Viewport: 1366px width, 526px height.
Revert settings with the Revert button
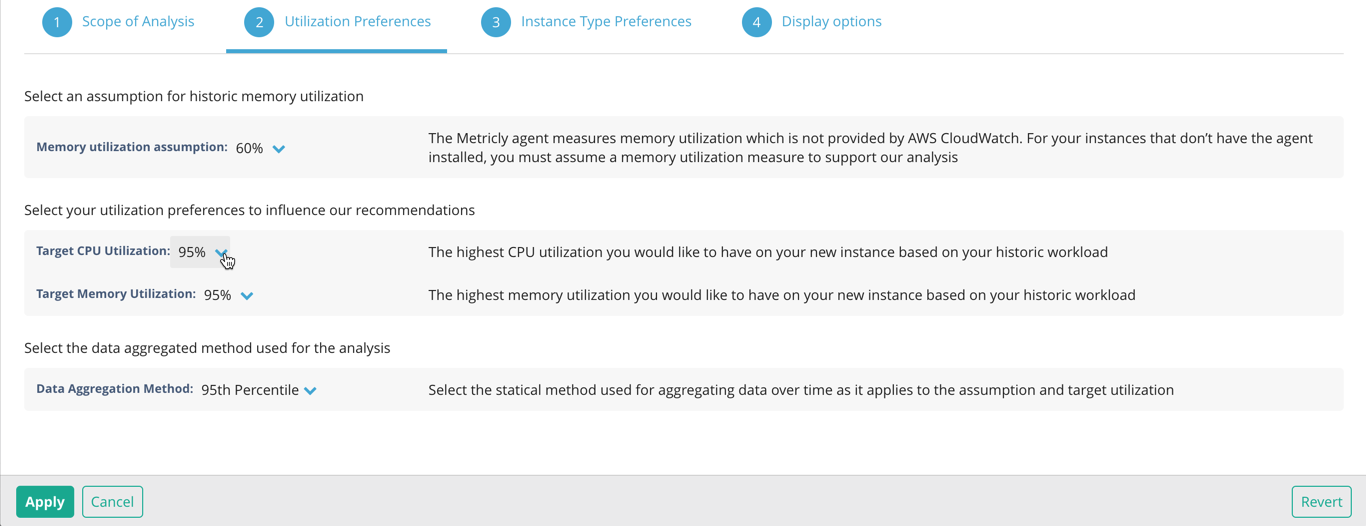[x=1321, y=502]
